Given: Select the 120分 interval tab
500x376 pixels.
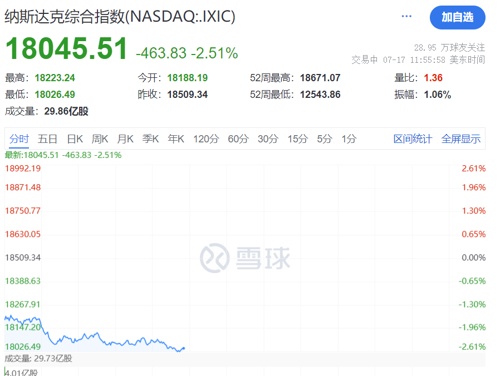Looking at the screenshot, I should [206, 139].
